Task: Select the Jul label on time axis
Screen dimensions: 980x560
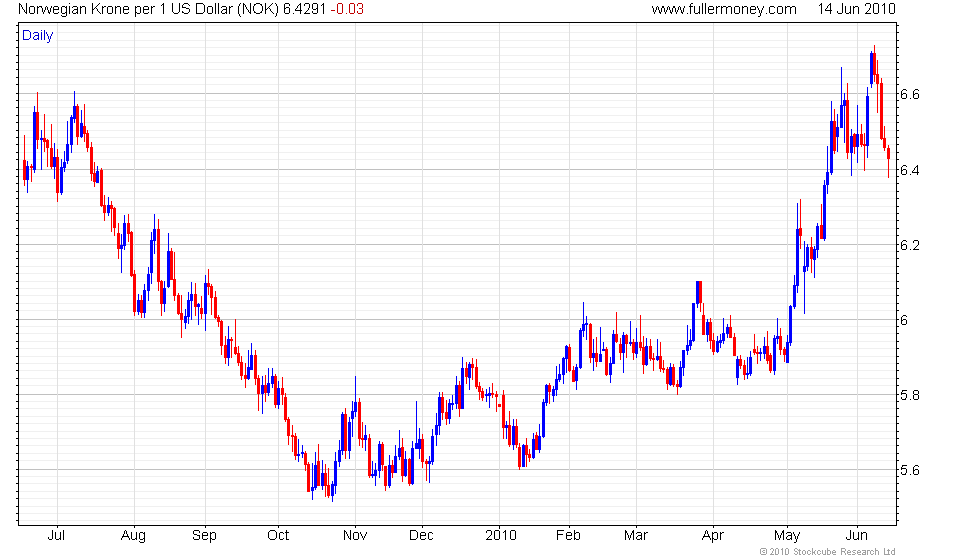Action: (x=58, y=535)
